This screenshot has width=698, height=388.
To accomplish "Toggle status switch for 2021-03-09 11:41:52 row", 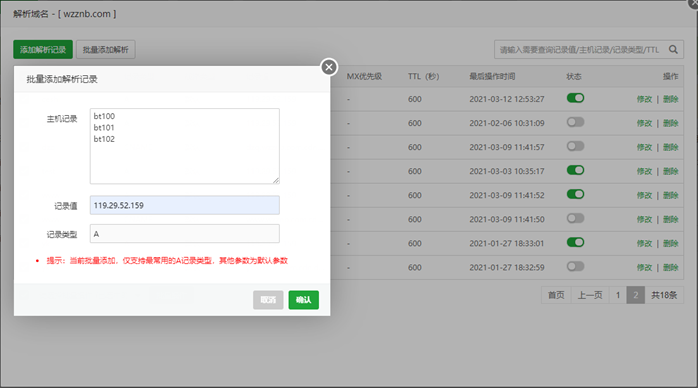I will coord(575,194).
